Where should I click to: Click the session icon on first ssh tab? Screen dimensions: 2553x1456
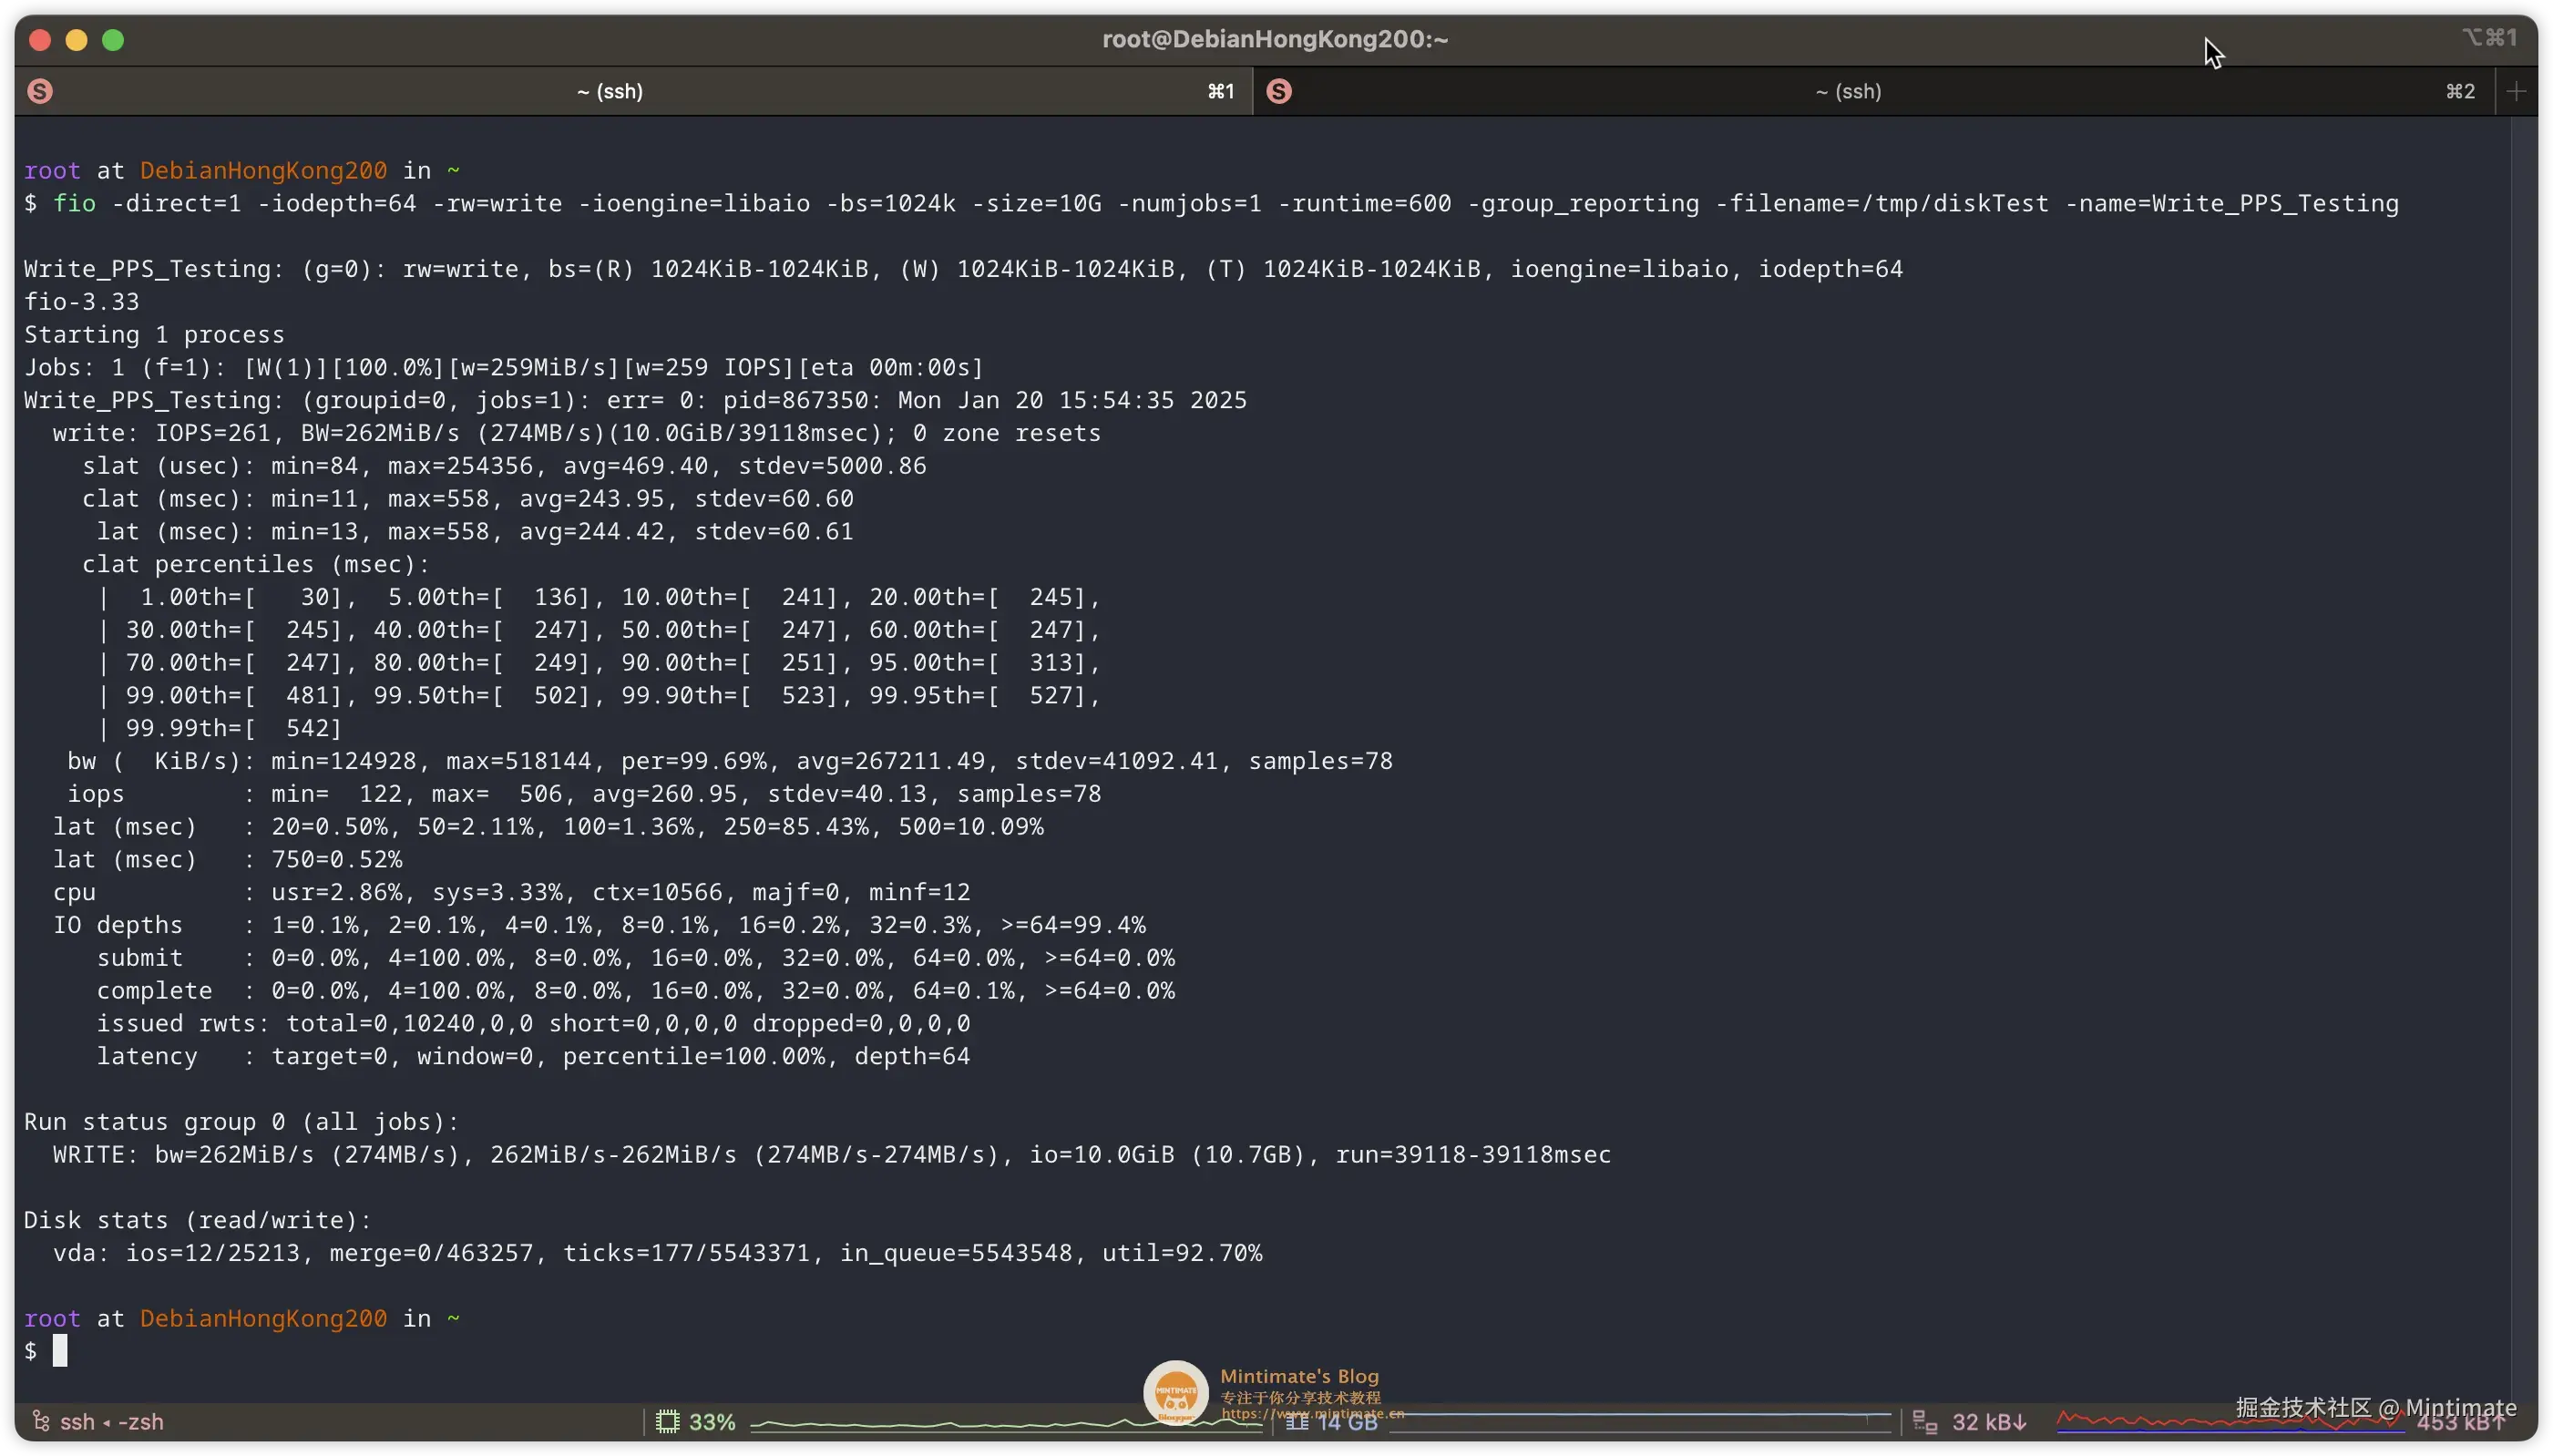(40, 91)
